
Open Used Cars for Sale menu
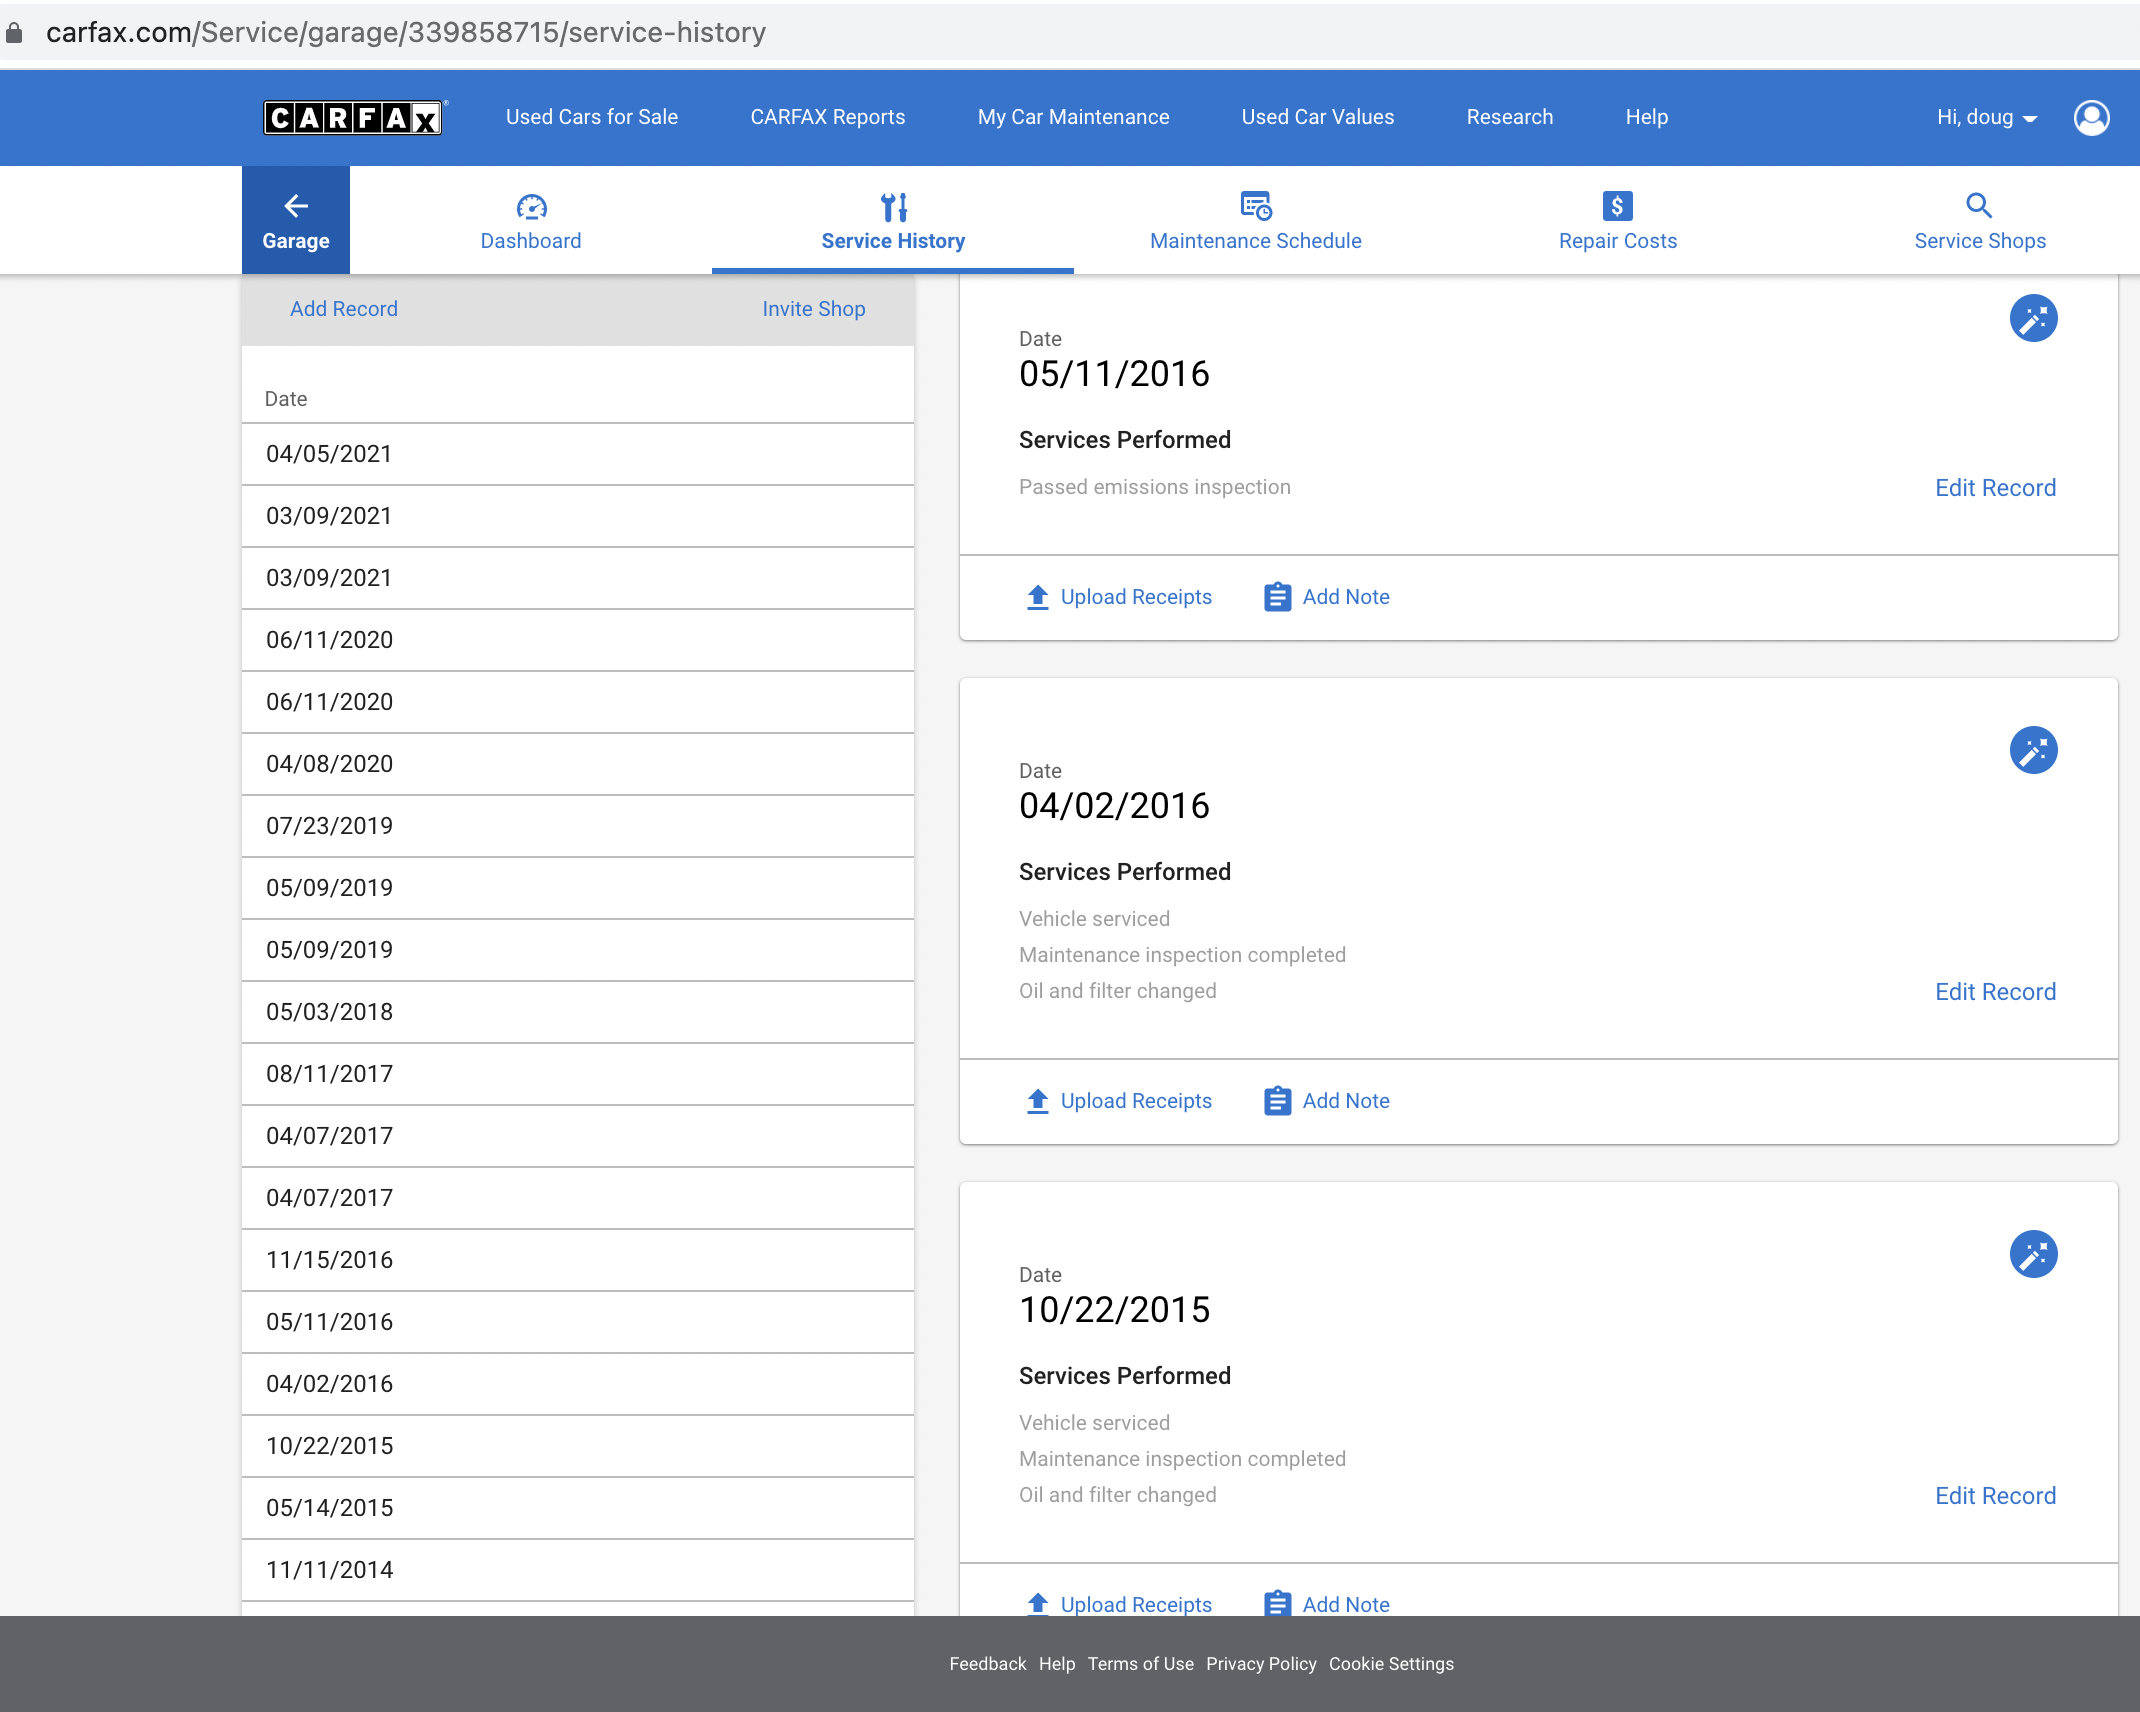[592, 118]
